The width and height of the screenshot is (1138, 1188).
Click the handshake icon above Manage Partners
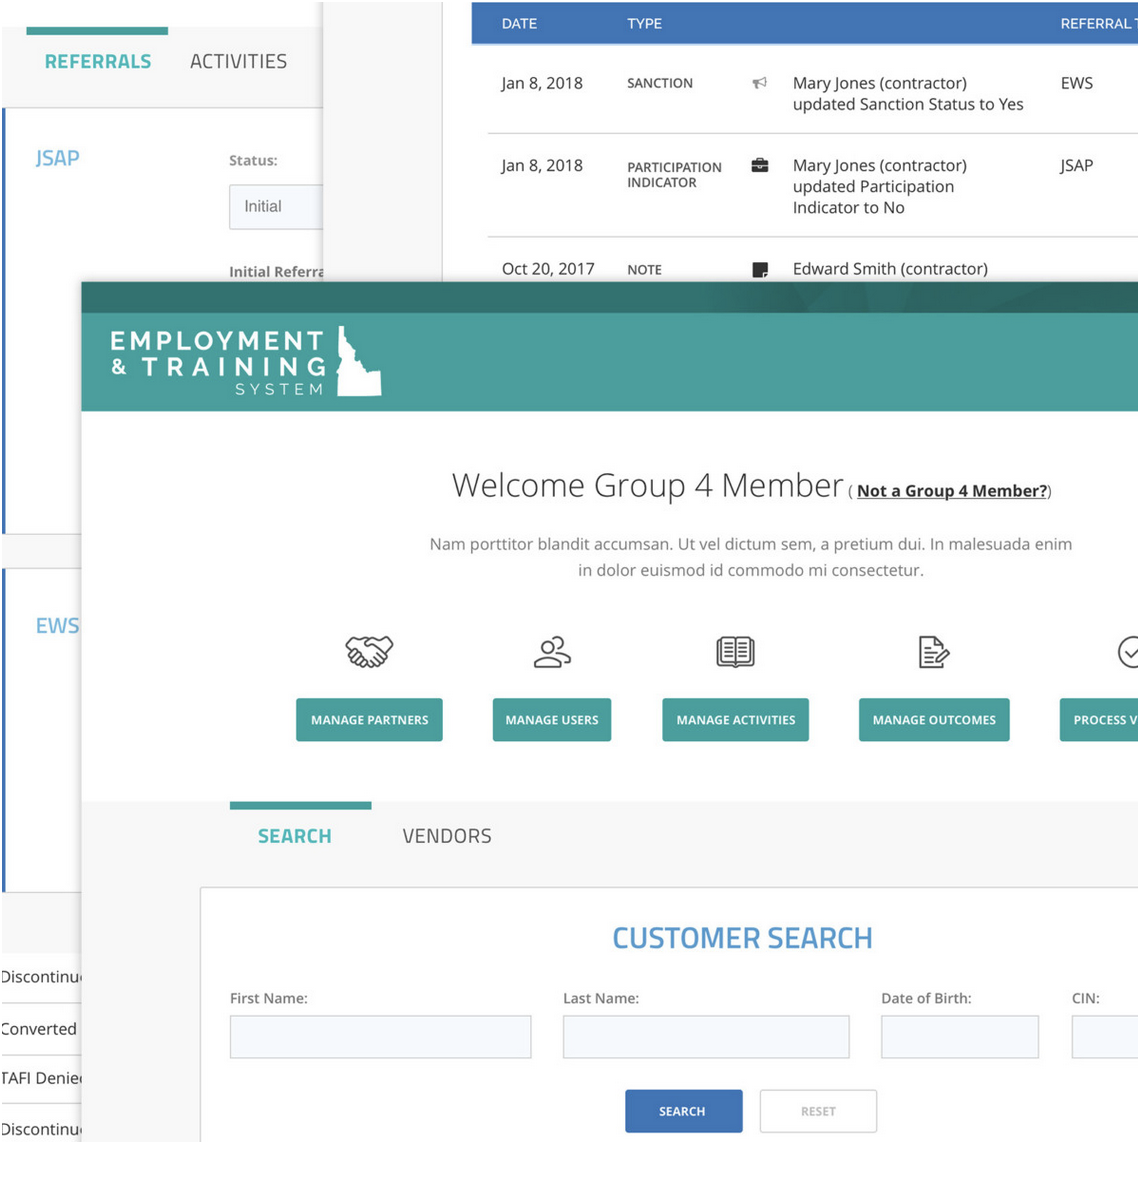(369, 652)
